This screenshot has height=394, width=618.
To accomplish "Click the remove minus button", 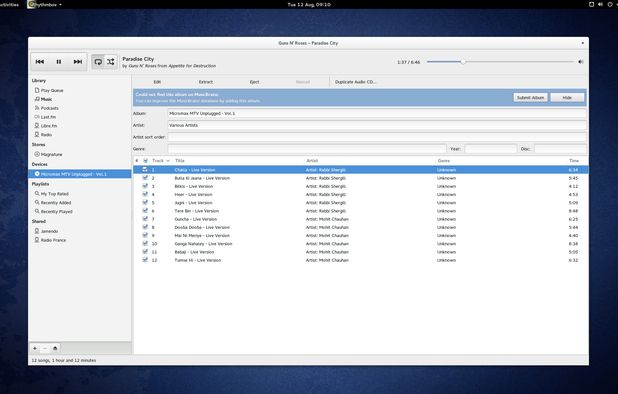I will [45, 348].
